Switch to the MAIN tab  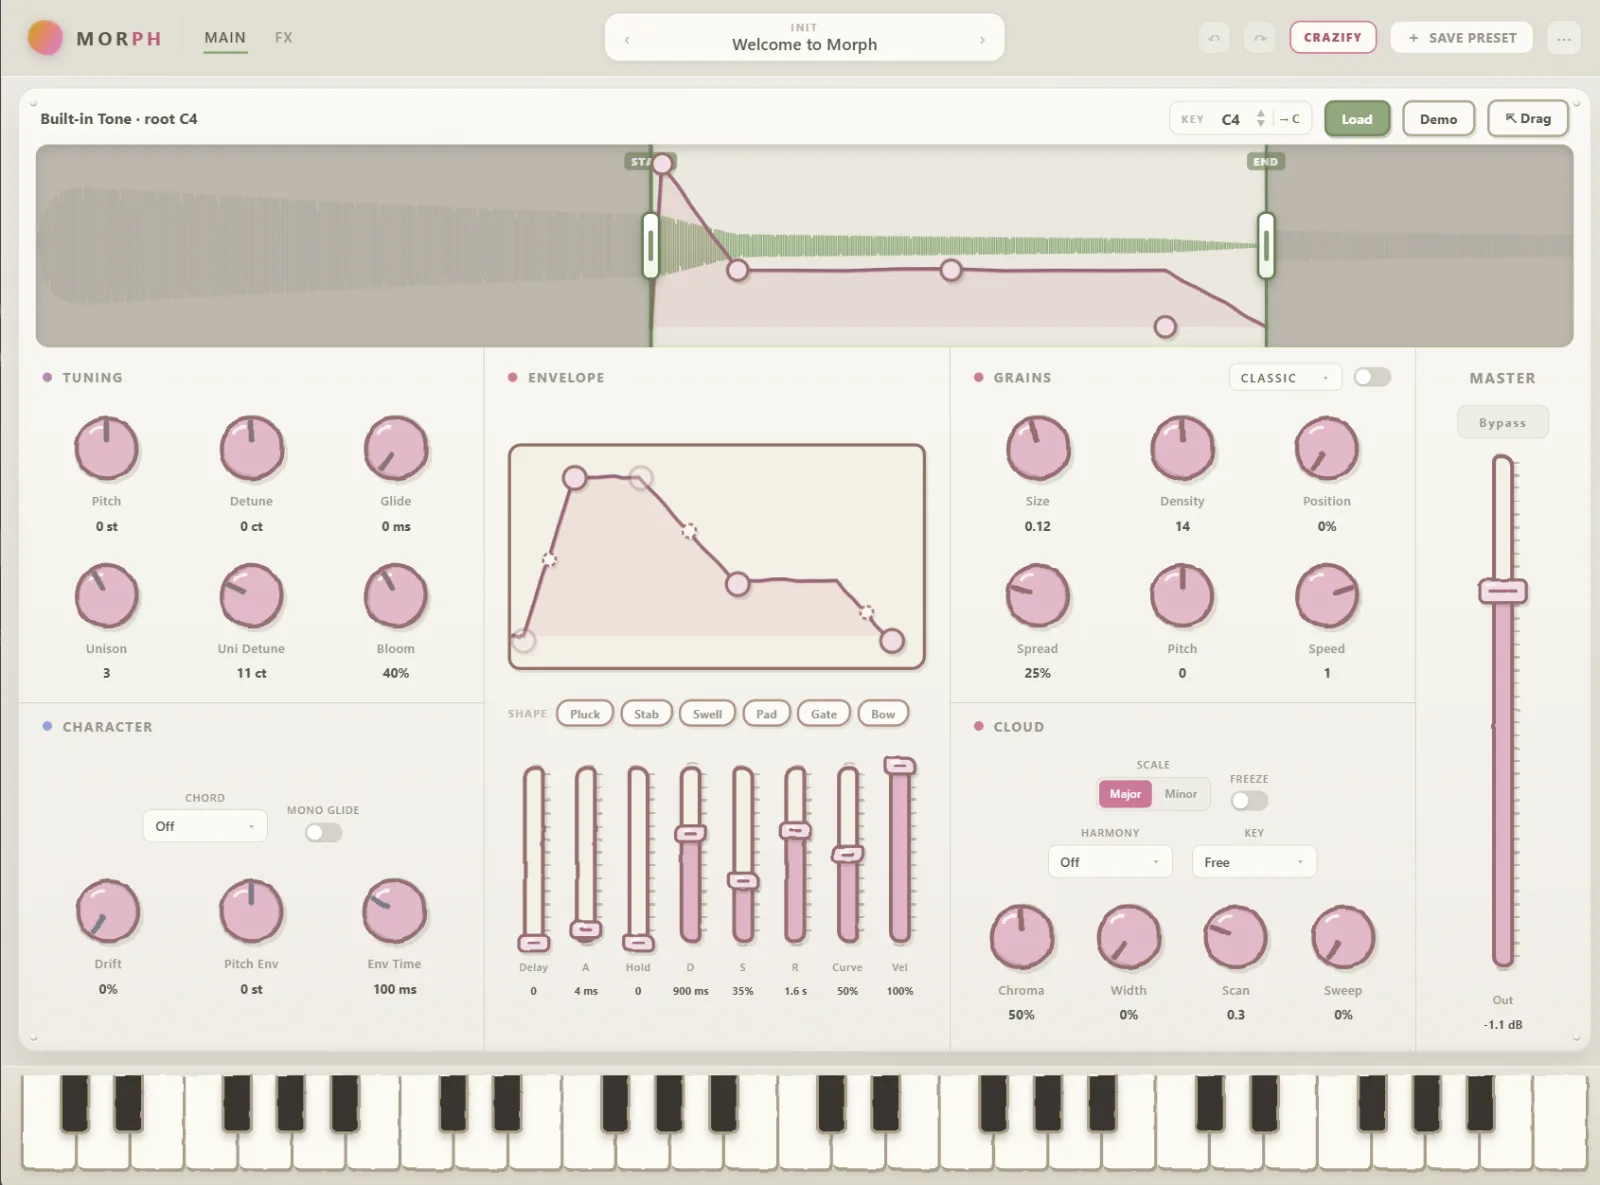pos(225,38)
